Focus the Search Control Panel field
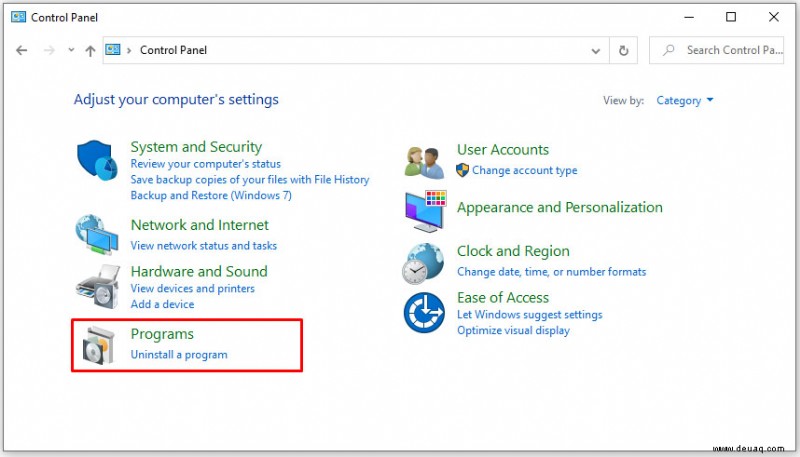This screenshot has width=800, height=457. click(x=716, y=50)
